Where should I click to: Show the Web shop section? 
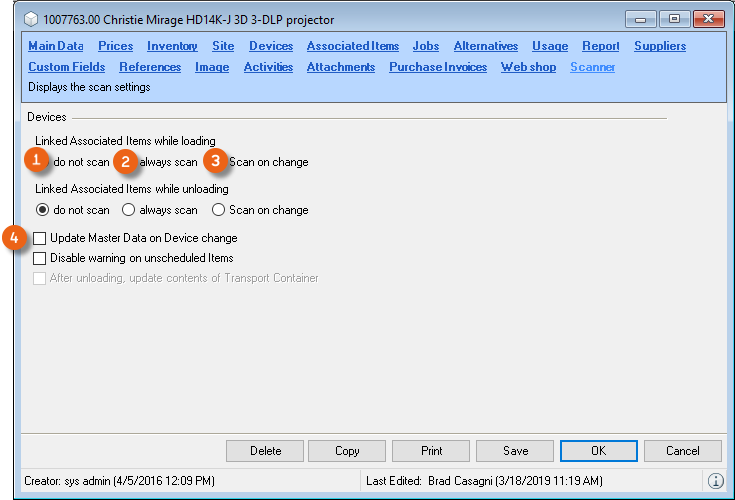pos(528,67)
